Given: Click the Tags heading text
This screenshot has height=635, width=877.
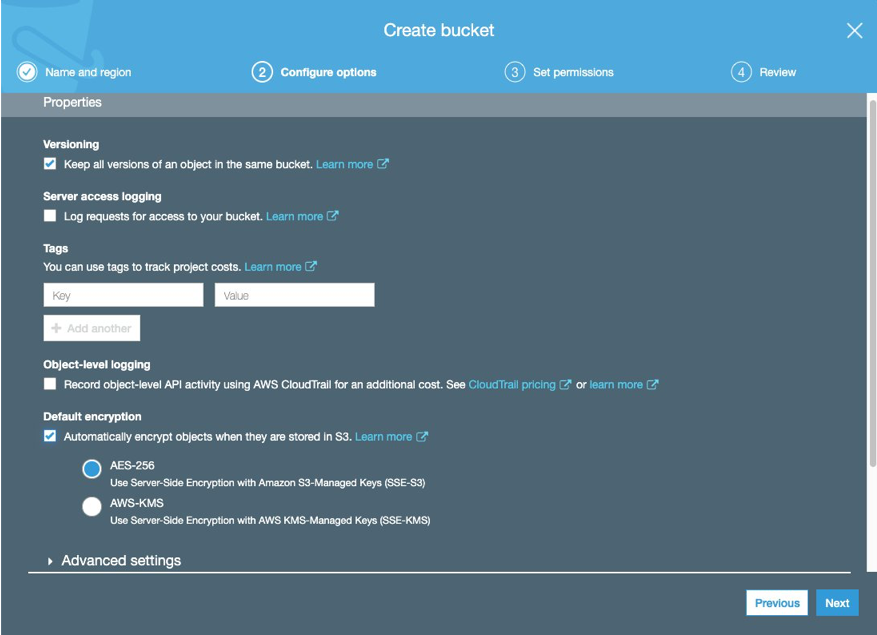Looking at the screenshot, I should [56, 248].
